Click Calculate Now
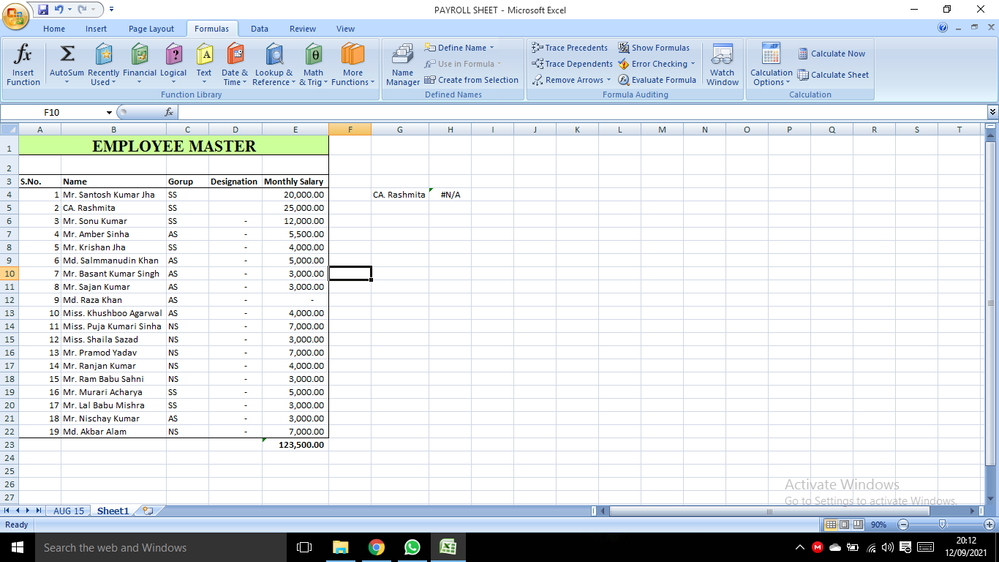 pyautogui.click(x=831, y=54)
